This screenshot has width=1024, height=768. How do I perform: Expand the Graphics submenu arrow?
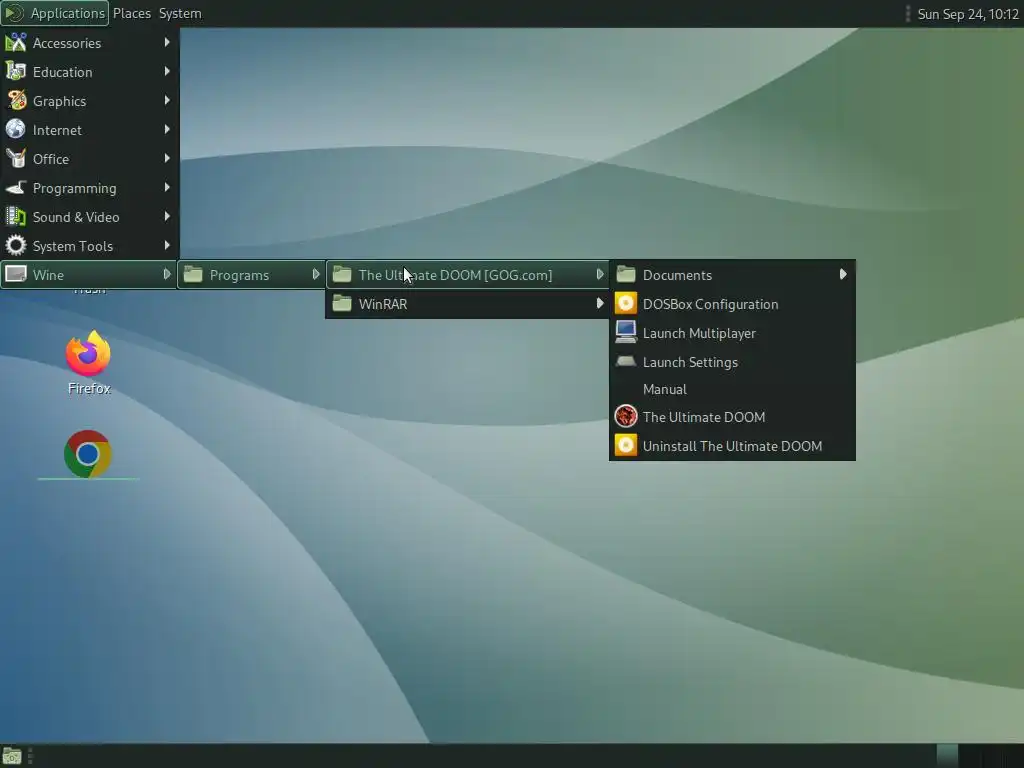point(167,101)
